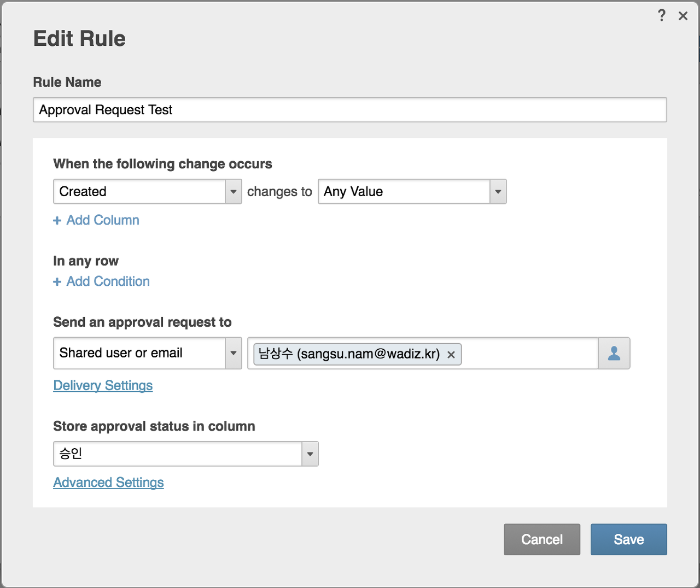
Task: Click the arrow beside the 승인 field
Action: click(x=310, y=454)
